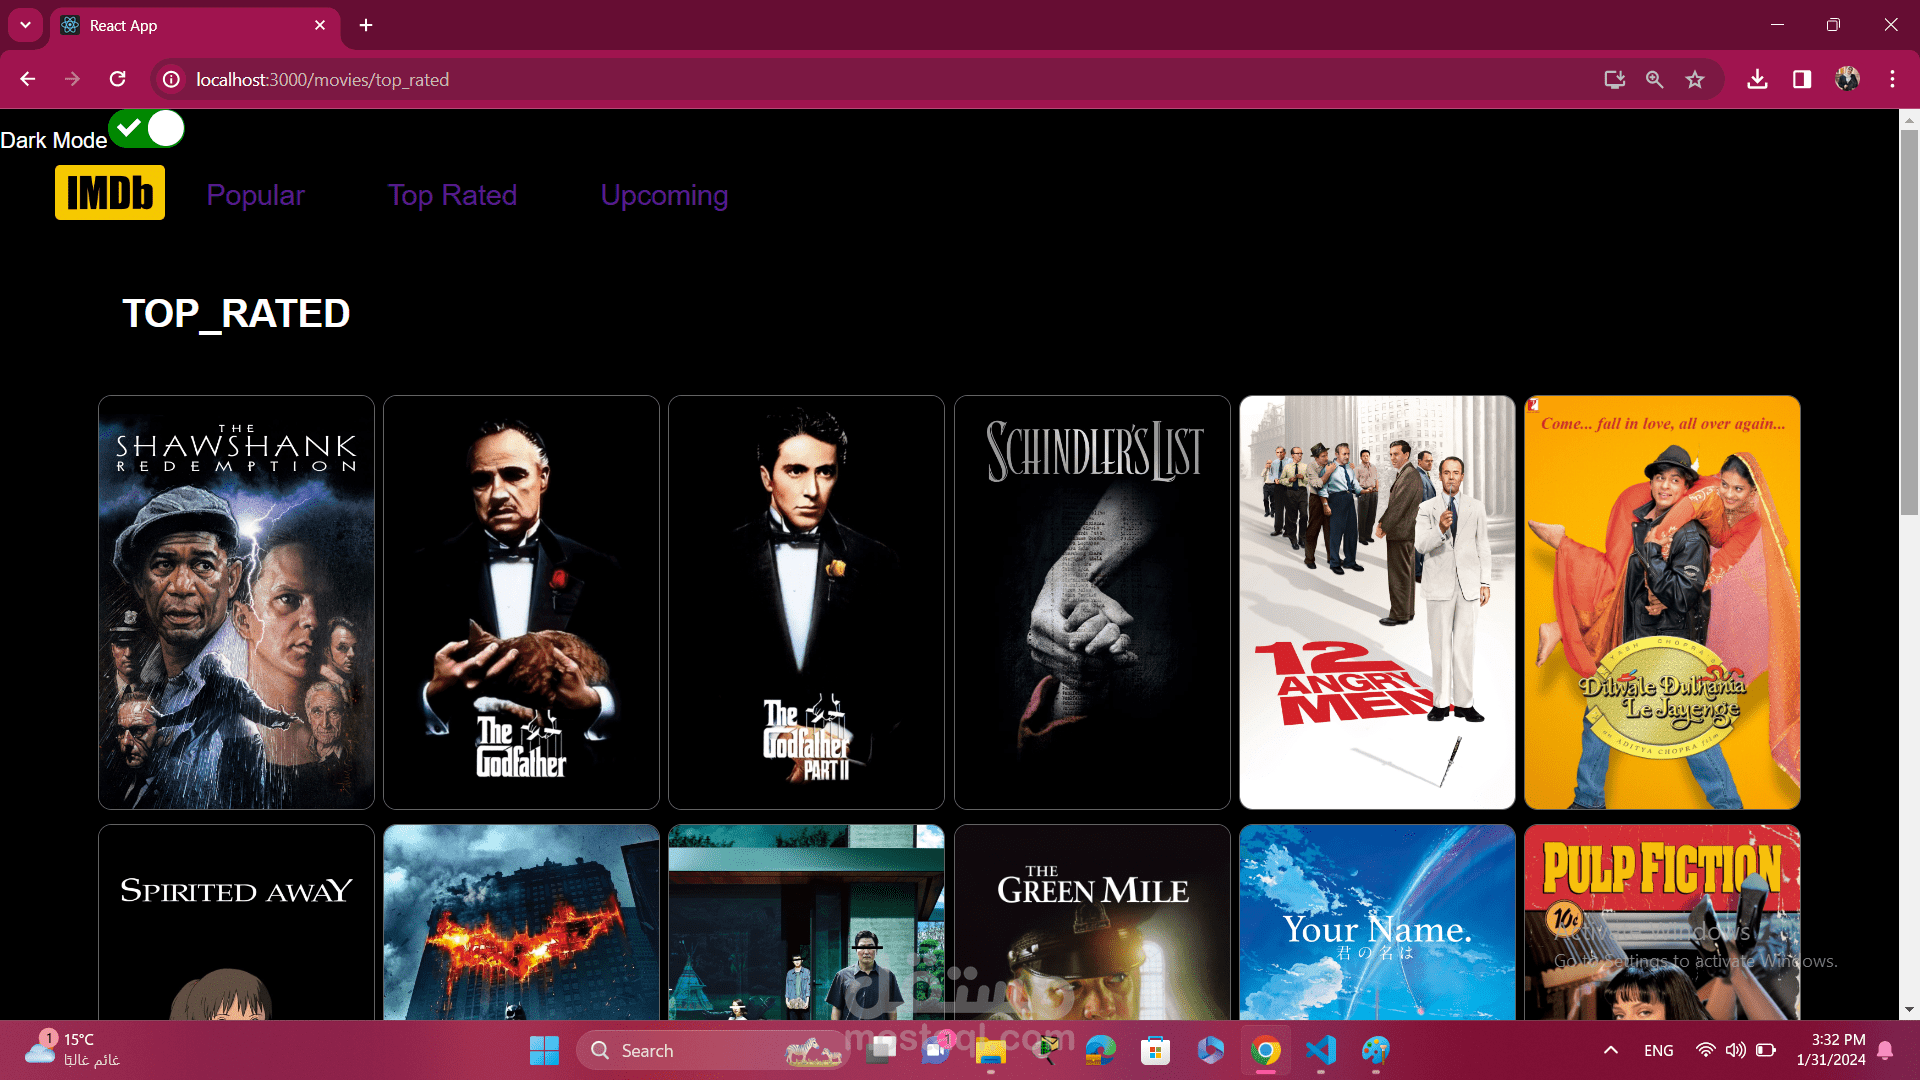Select the Your Name. poster
The height and width of the screenshot is (1080, 1920).
pyautogui.click(x=1377, y=922)
